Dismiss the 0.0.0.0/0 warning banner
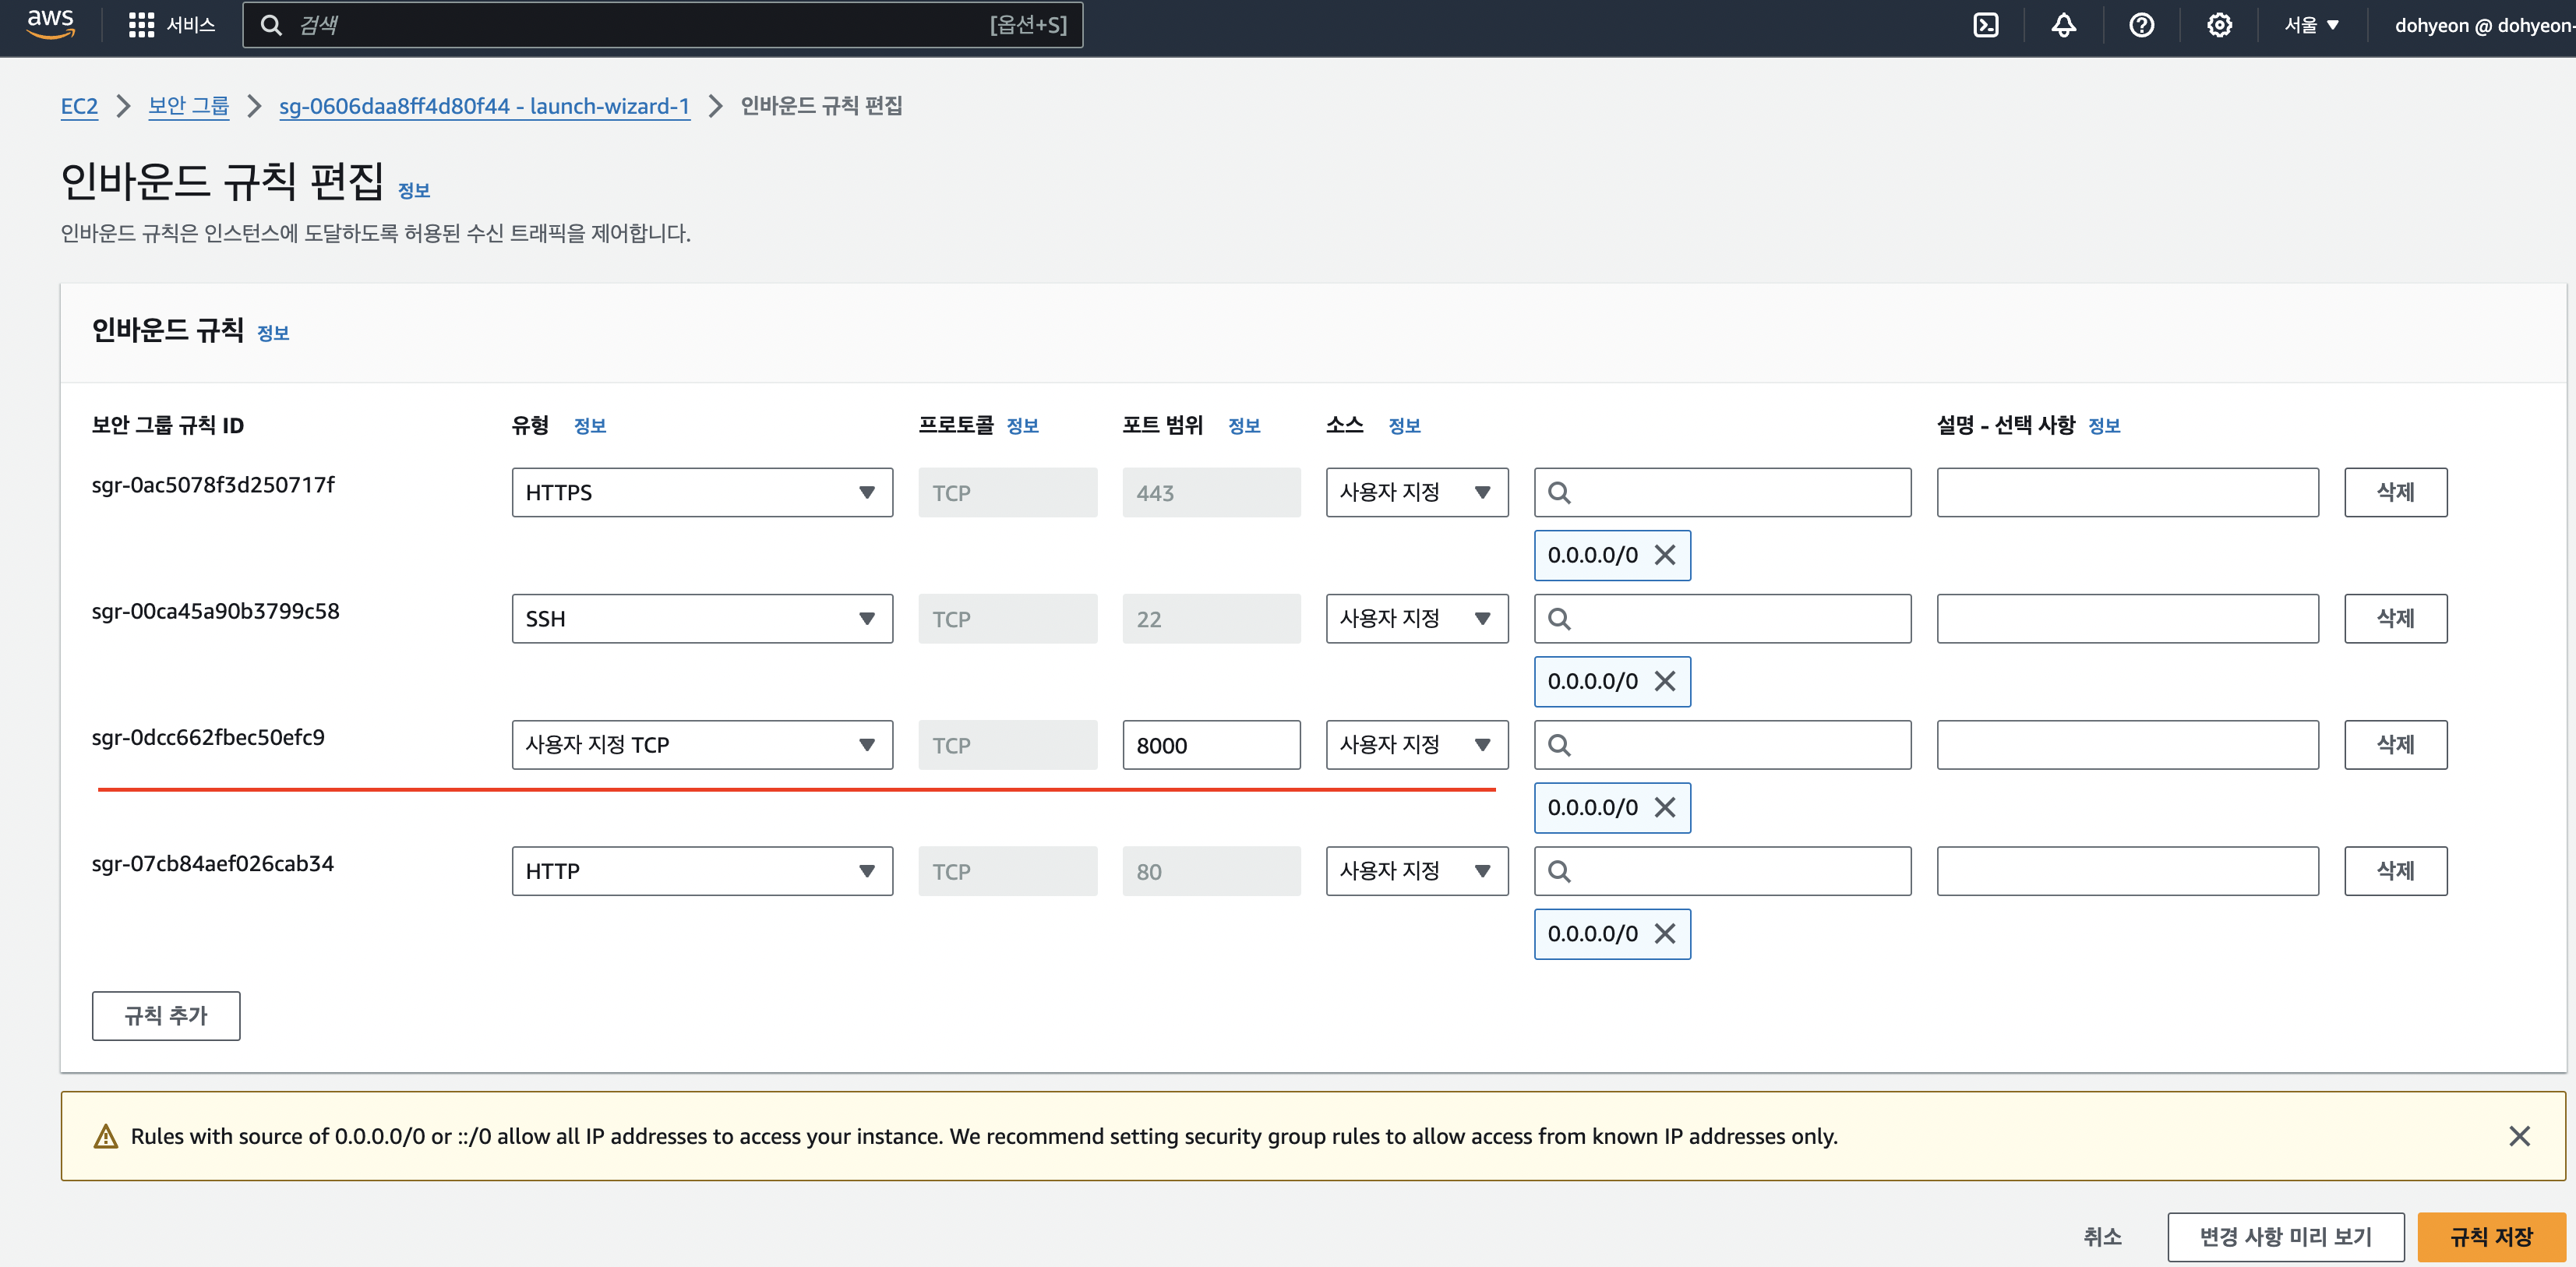 [x=2519, y=1136]
